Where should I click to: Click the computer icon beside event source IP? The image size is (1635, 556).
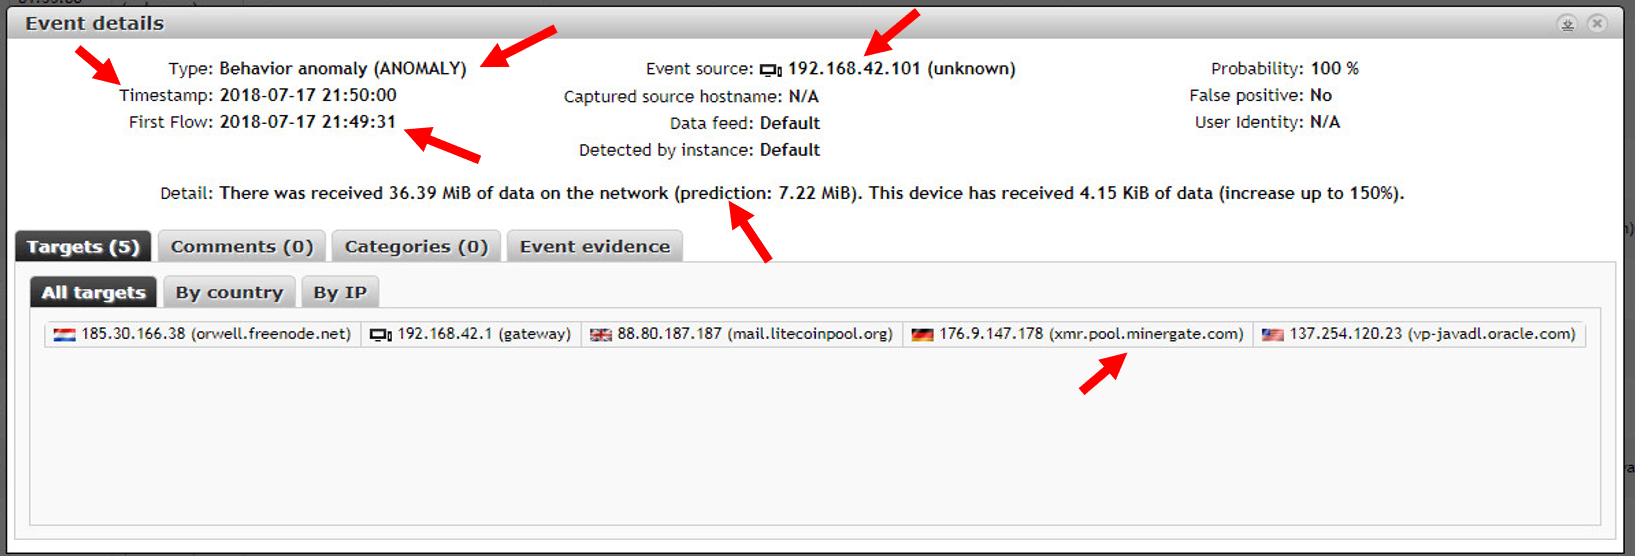point(770,69)
